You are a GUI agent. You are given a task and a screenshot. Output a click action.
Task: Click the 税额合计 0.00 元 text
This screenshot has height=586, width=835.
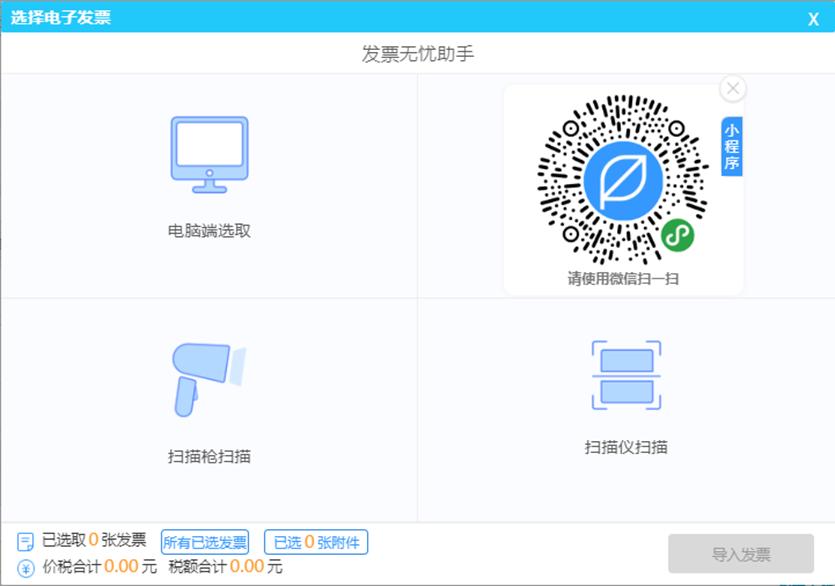pos(225,566)
